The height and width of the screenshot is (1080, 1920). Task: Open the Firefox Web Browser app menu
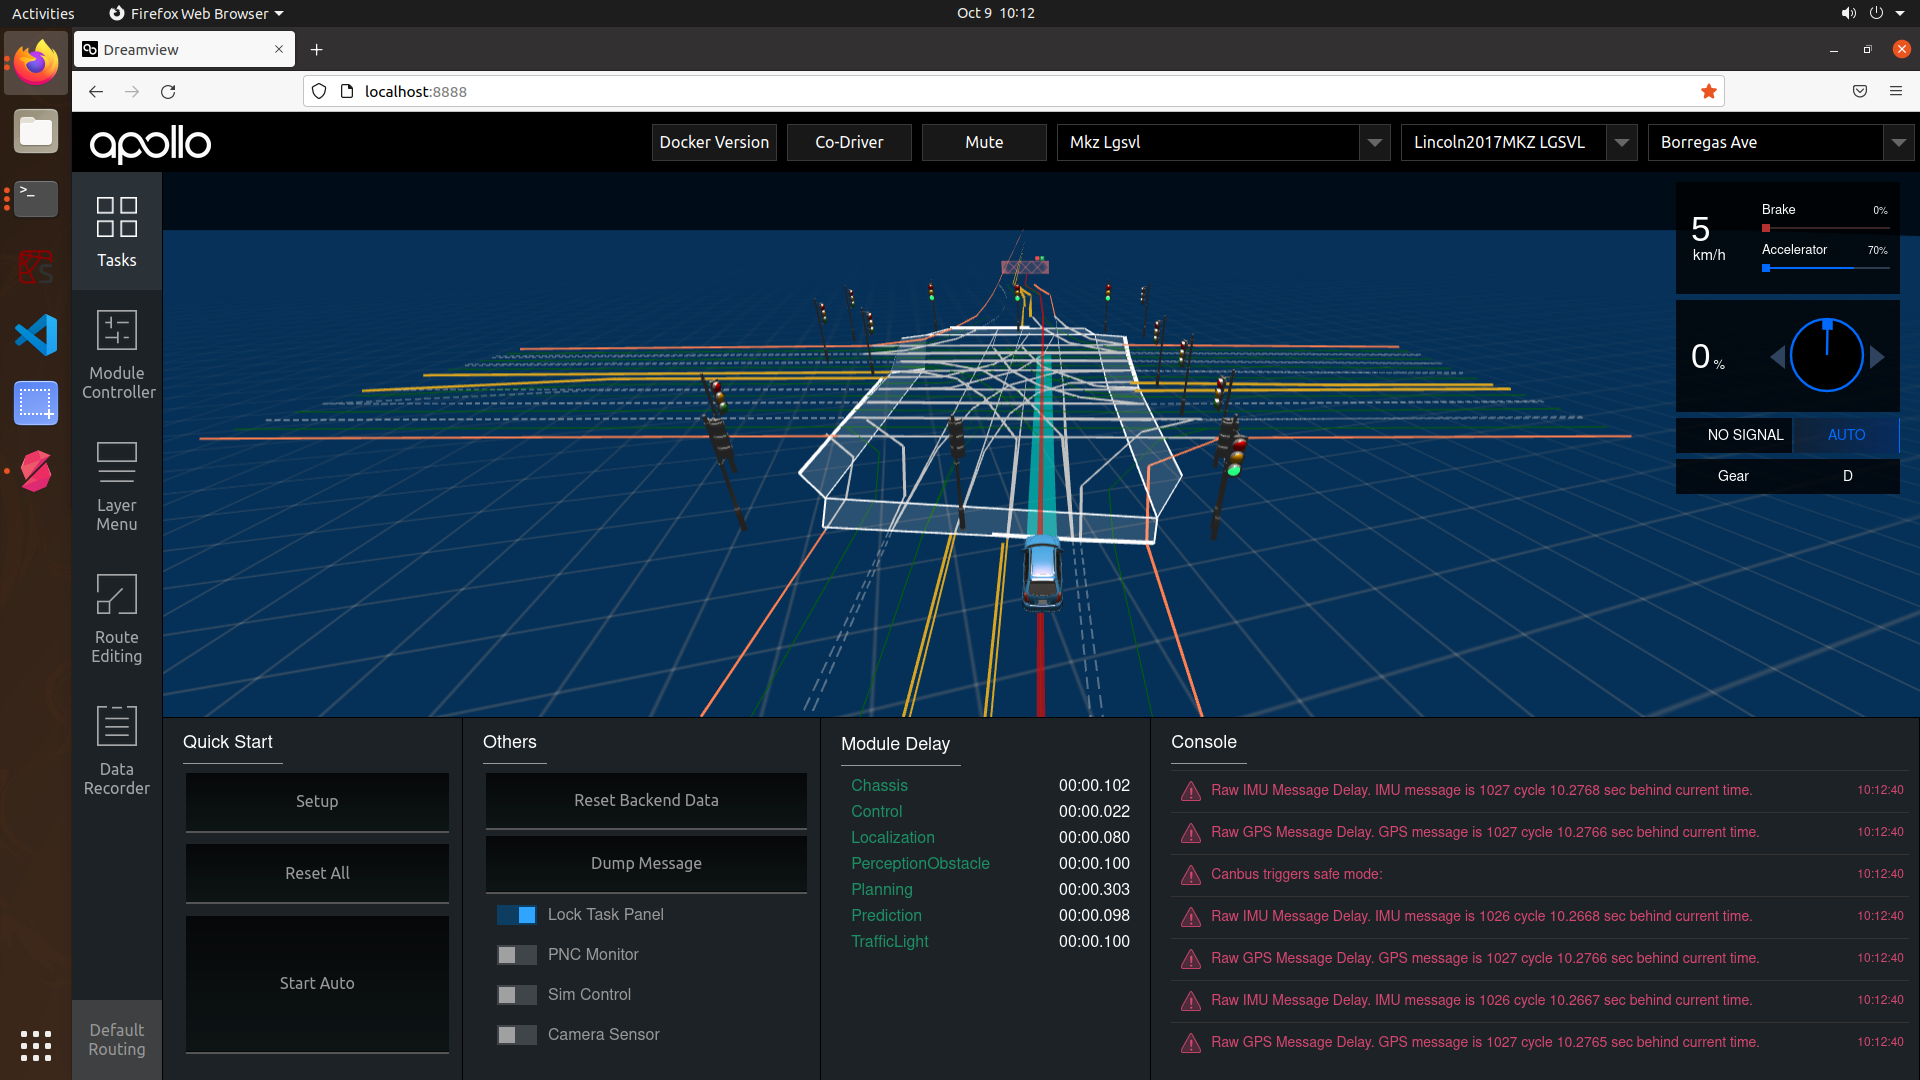point(196,13)
